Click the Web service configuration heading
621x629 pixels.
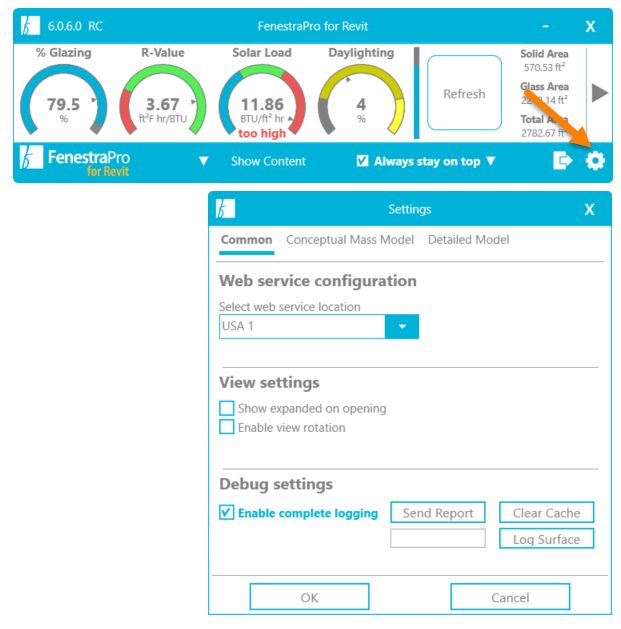(x=318, y=281)
